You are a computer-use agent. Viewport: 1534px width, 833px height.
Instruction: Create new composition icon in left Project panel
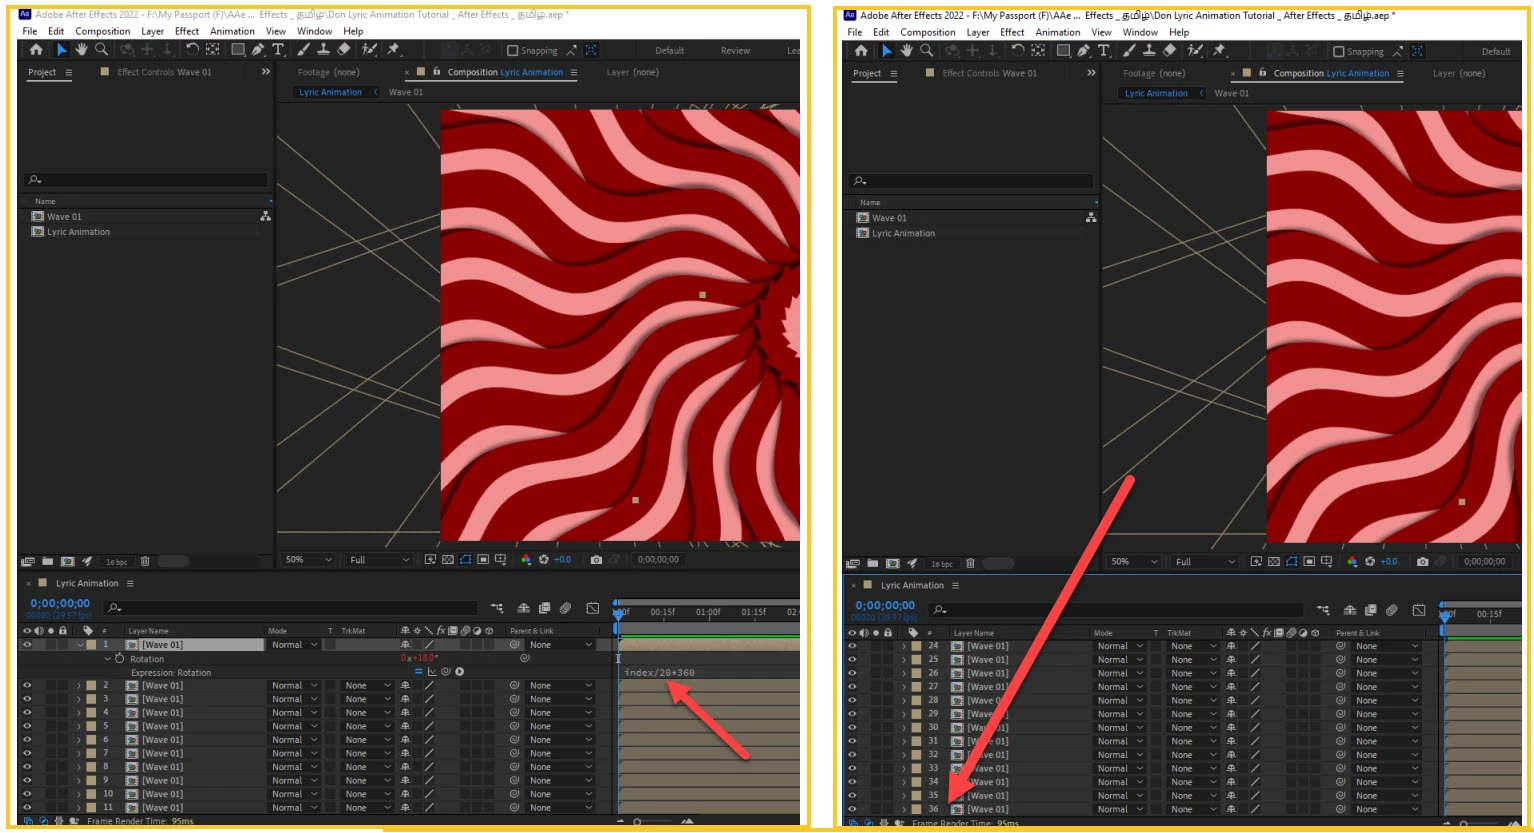click(x=67, y=562)
